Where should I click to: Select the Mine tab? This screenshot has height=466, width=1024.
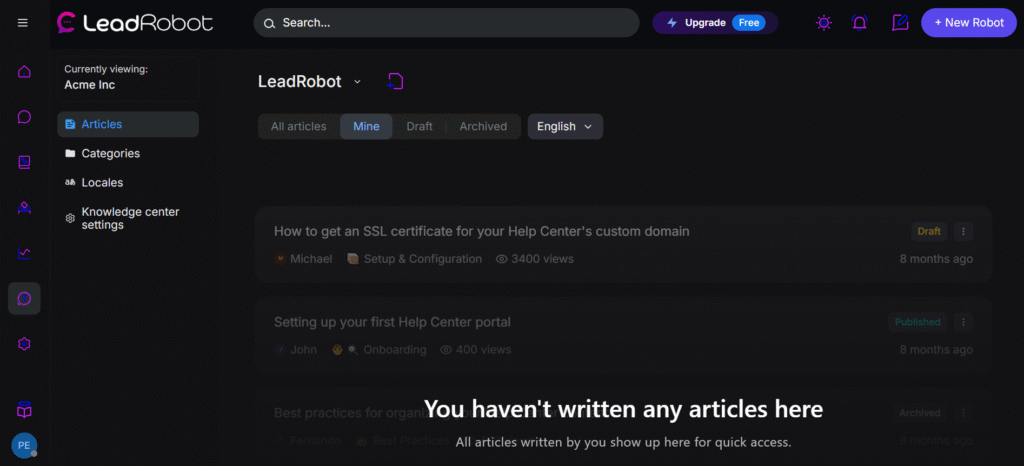pos(366,127)
